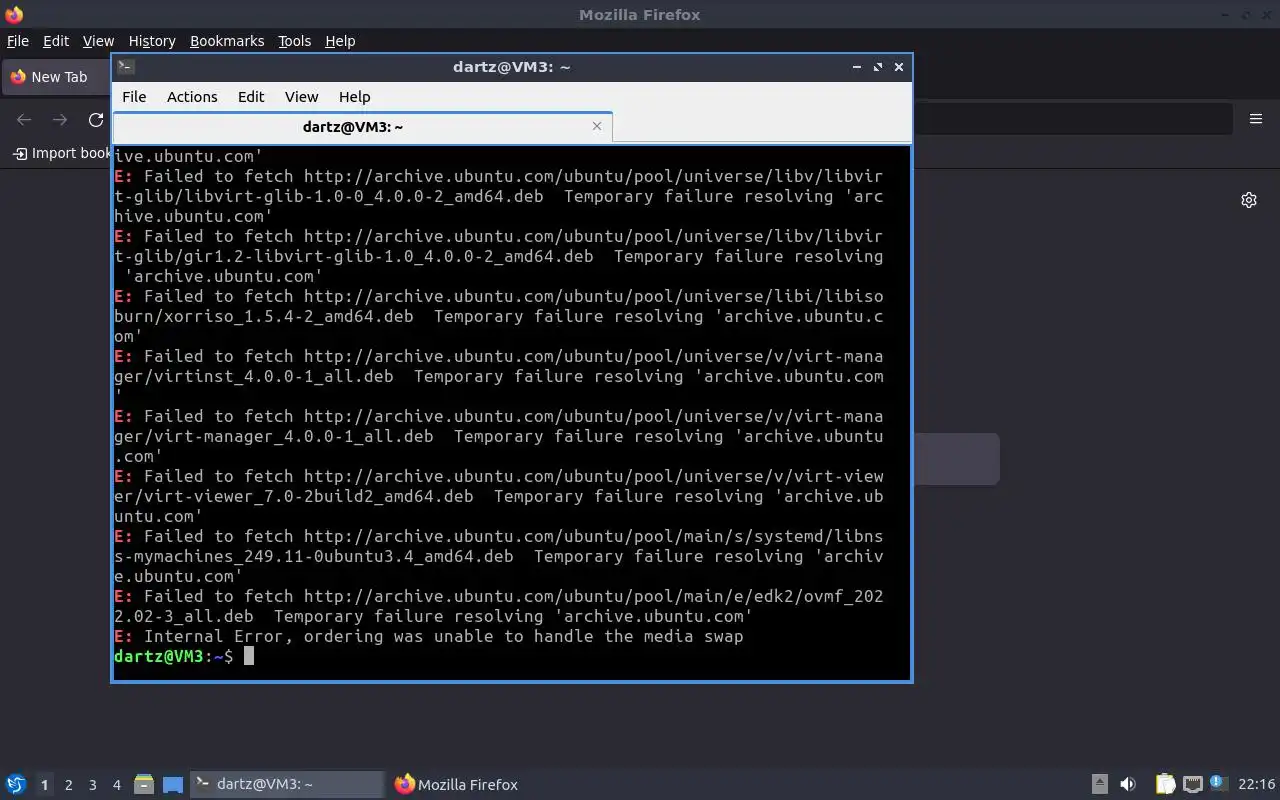This screenshot has height=800, width=1280.
Task: Open Firefox Bookmarks menu
Action: [x=227, y=41]
